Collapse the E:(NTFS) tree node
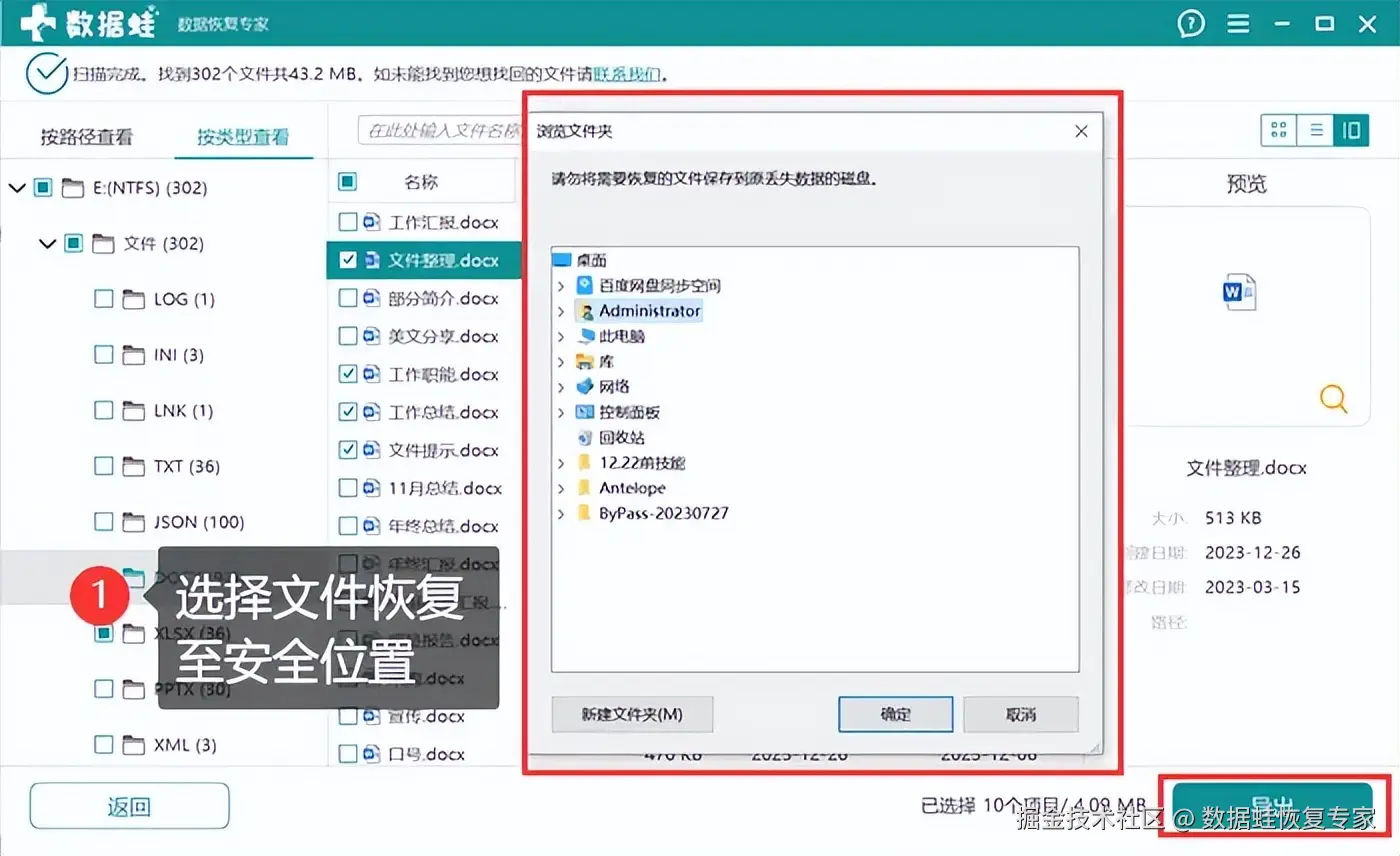The image size is (1400, 856). click(16, 187)
